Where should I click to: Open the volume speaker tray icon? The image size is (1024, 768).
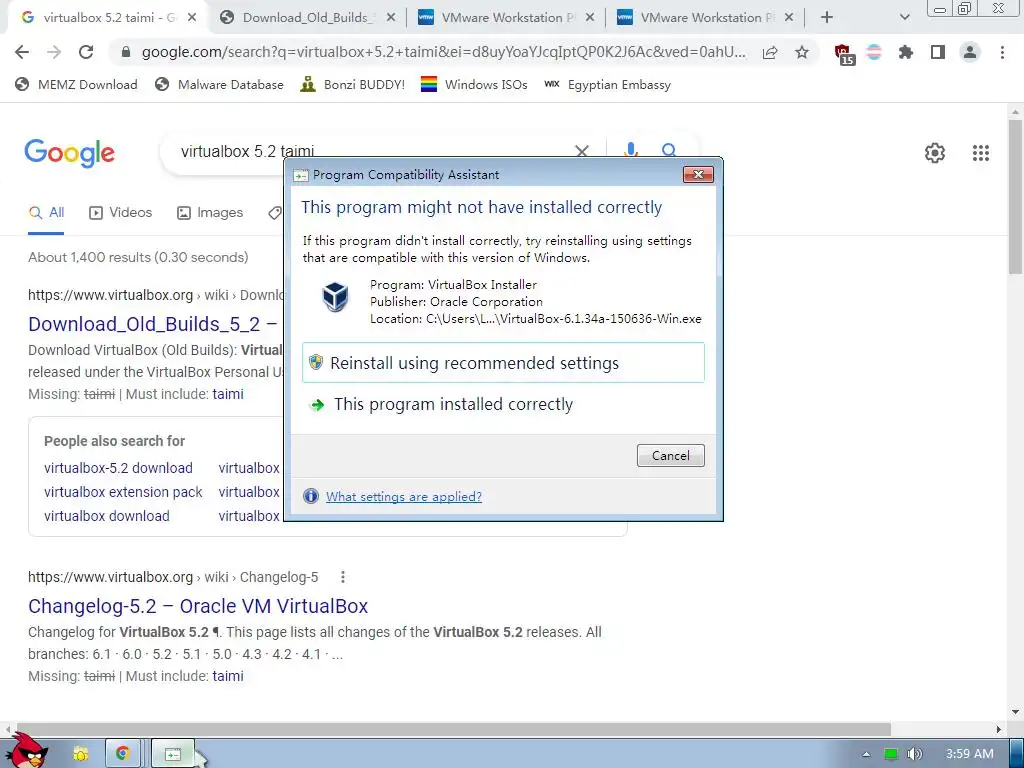914,754
